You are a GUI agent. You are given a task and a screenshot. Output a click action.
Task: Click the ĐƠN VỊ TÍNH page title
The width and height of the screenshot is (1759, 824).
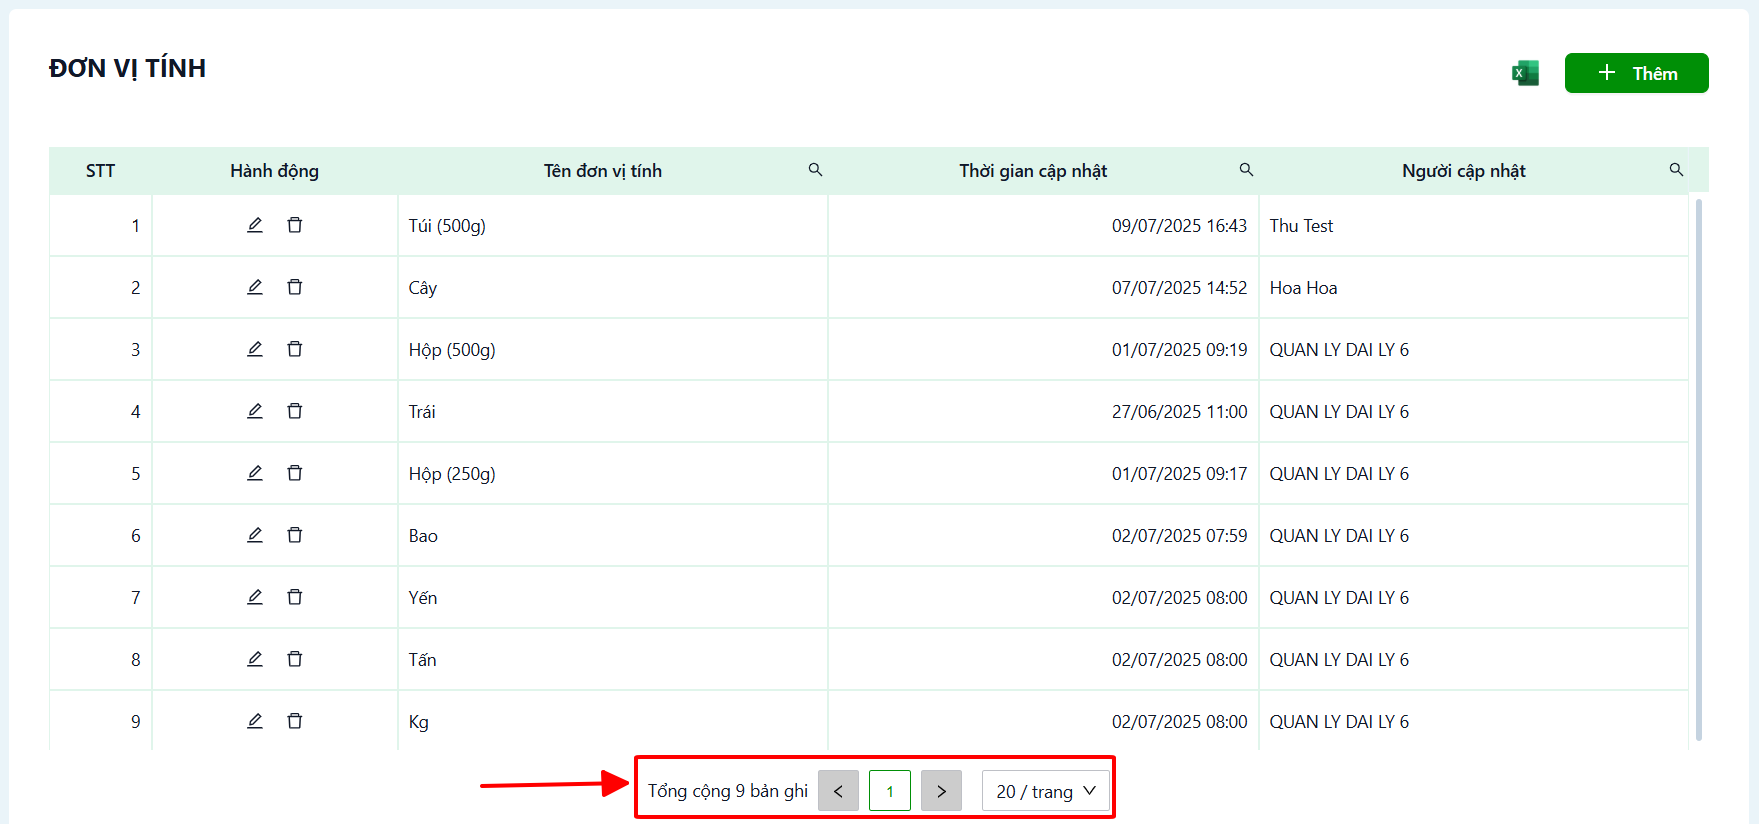click(x=127, y=68)
